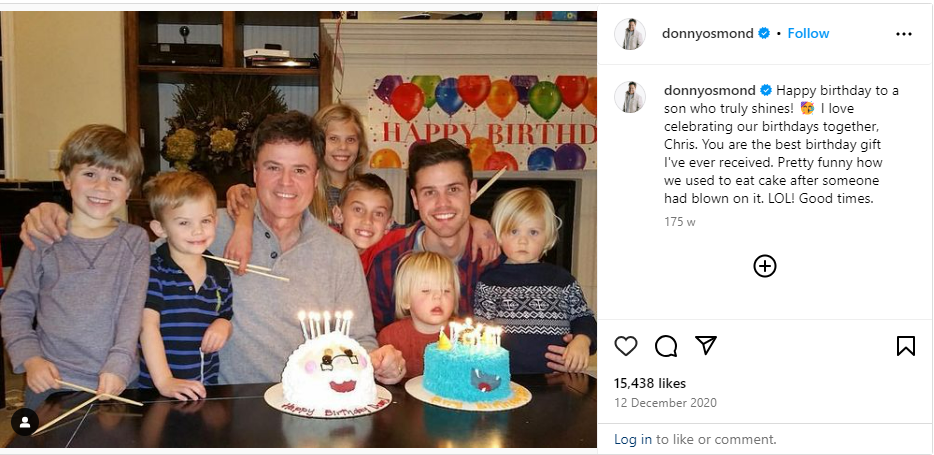Open the three-dot more options menu
The width and height of the screenshot is (934, 455).
pos(904,34)
